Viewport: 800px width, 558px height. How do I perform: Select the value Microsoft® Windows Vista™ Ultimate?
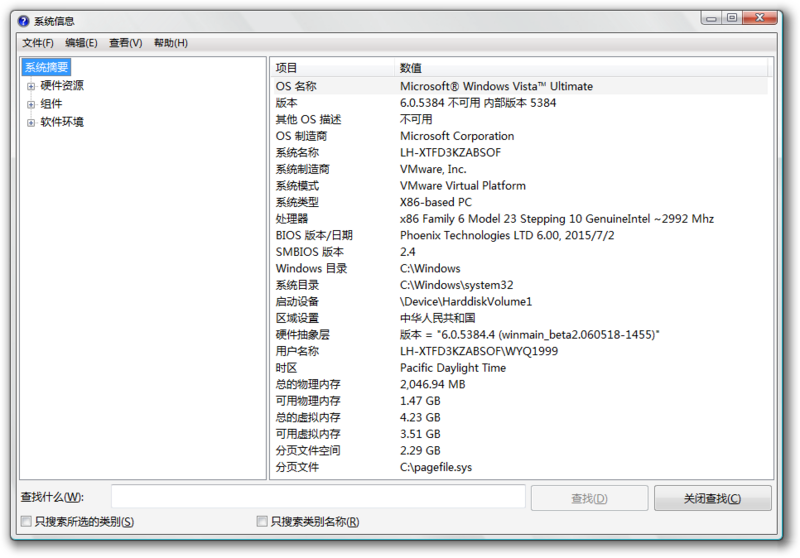click(x=496, y=86)
